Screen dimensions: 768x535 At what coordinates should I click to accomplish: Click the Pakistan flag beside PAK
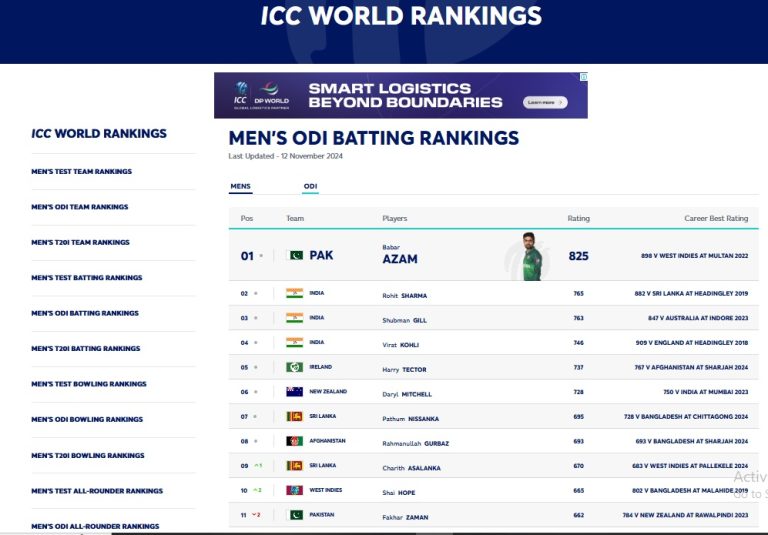295,255
